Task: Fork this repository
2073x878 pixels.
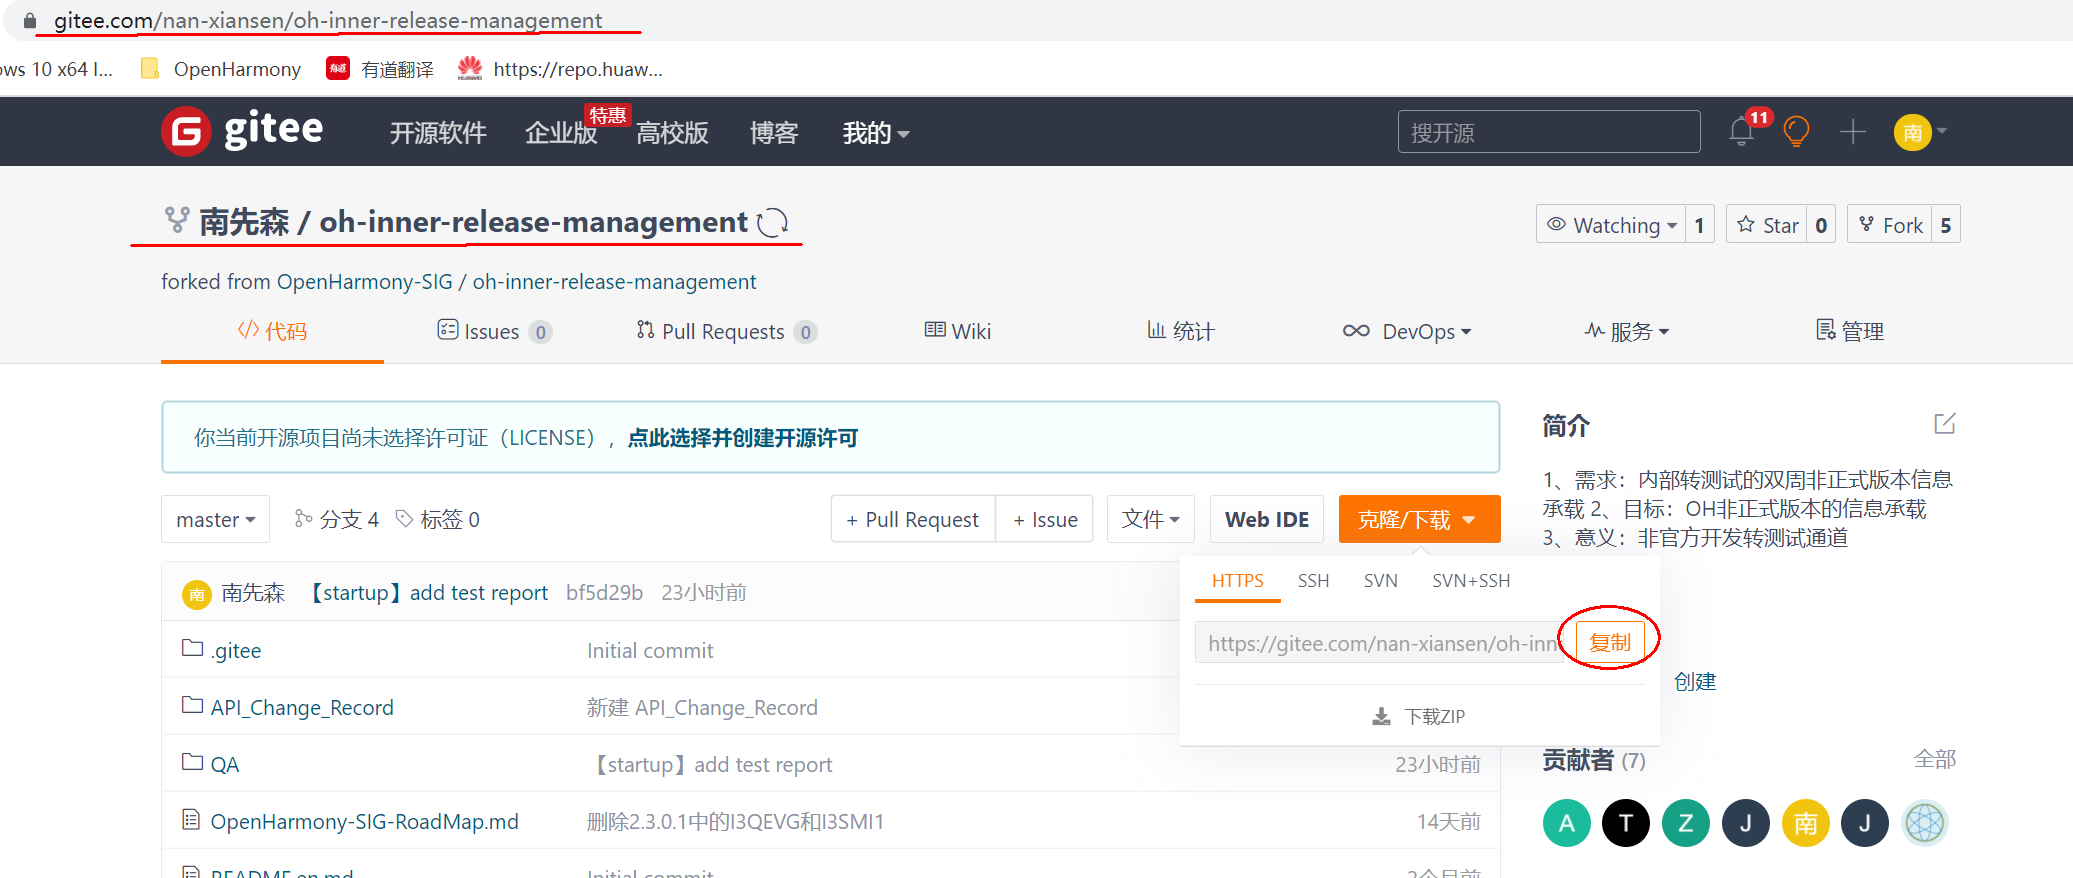Action: pyautogui.click(x=1891, y=225)
